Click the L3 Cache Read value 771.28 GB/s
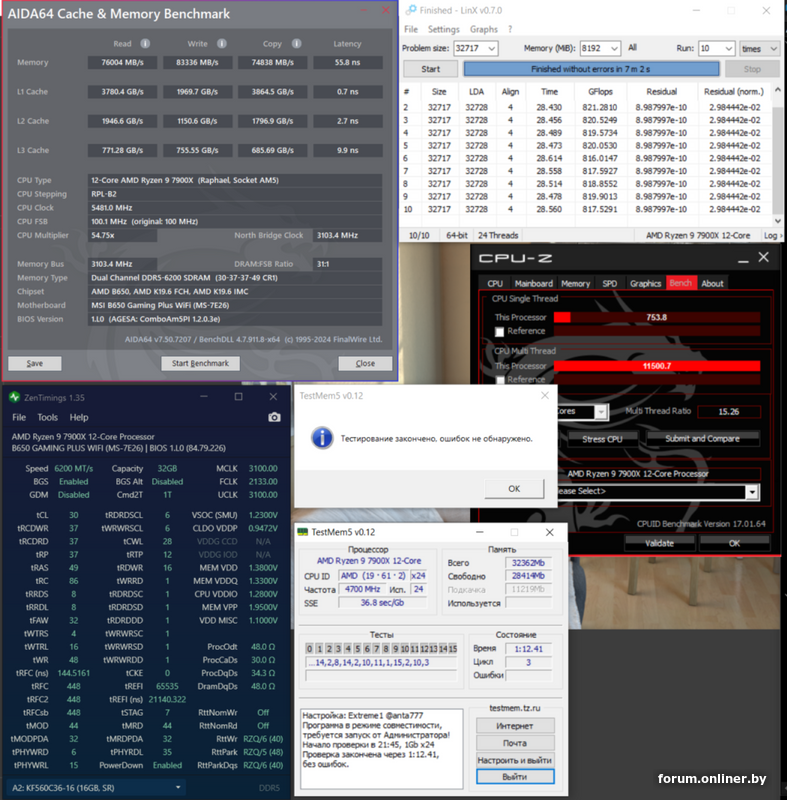The height and width of the screenshot is (800, 787). coord(122,151)
